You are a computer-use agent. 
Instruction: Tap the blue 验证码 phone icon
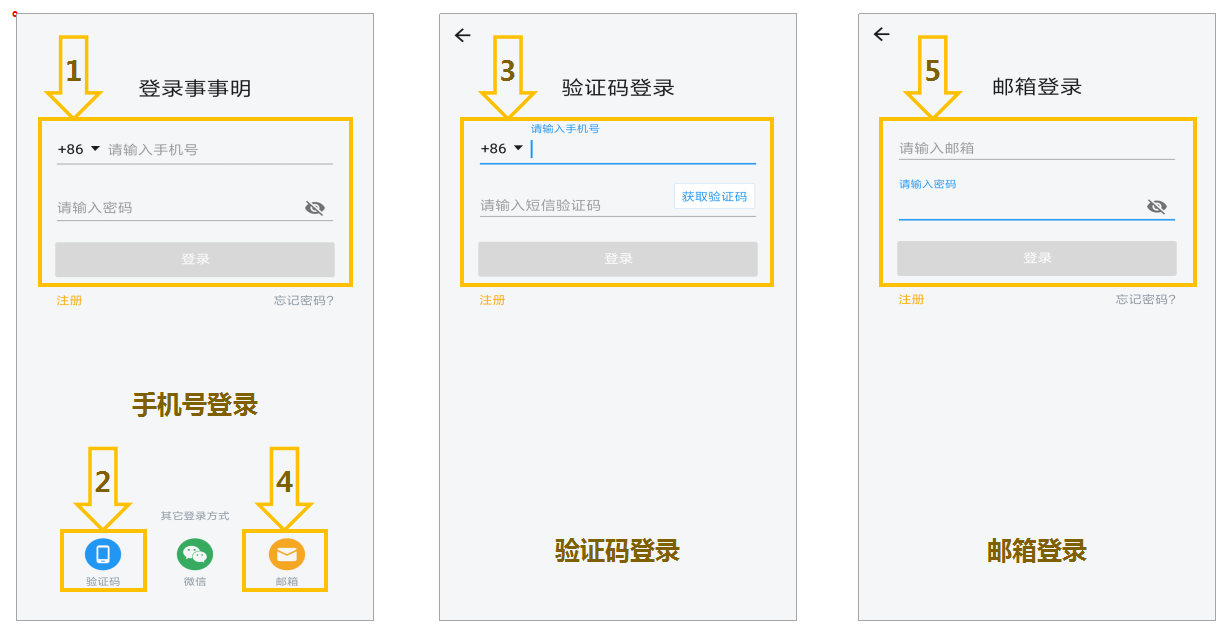(x=102, y=554)
